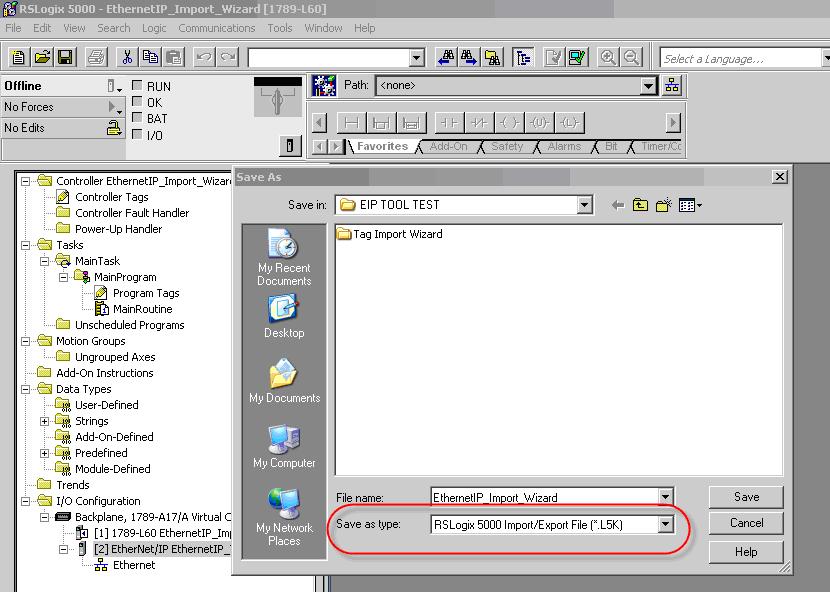
Task: Open the File name dropdown arrow
Action: pyautogui.click(x=665, y=497)
